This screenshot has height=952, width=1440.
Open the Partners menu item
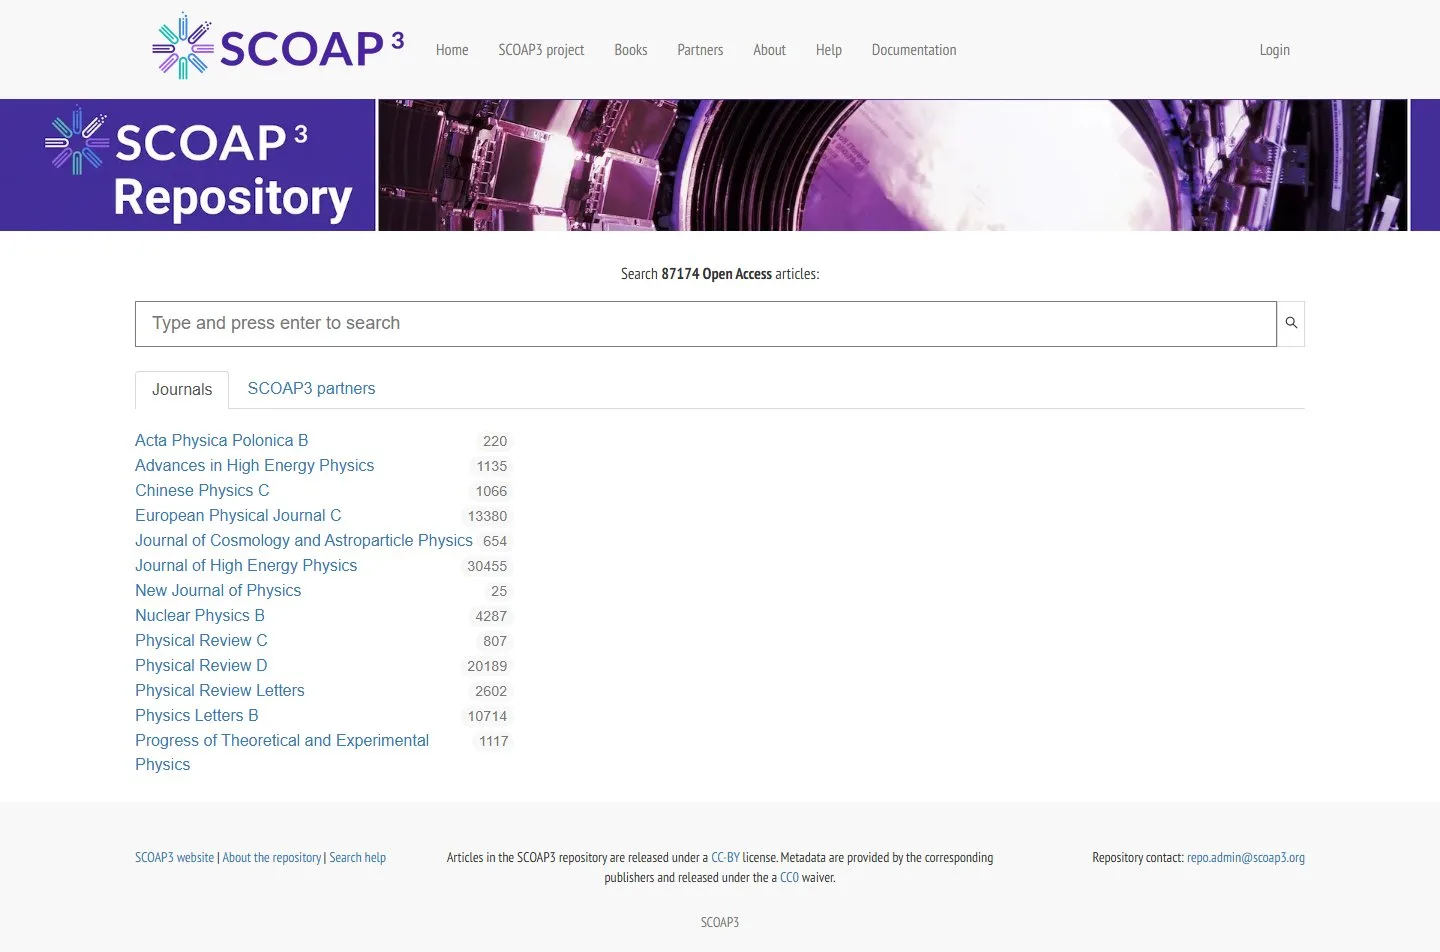tap(700, 50)
